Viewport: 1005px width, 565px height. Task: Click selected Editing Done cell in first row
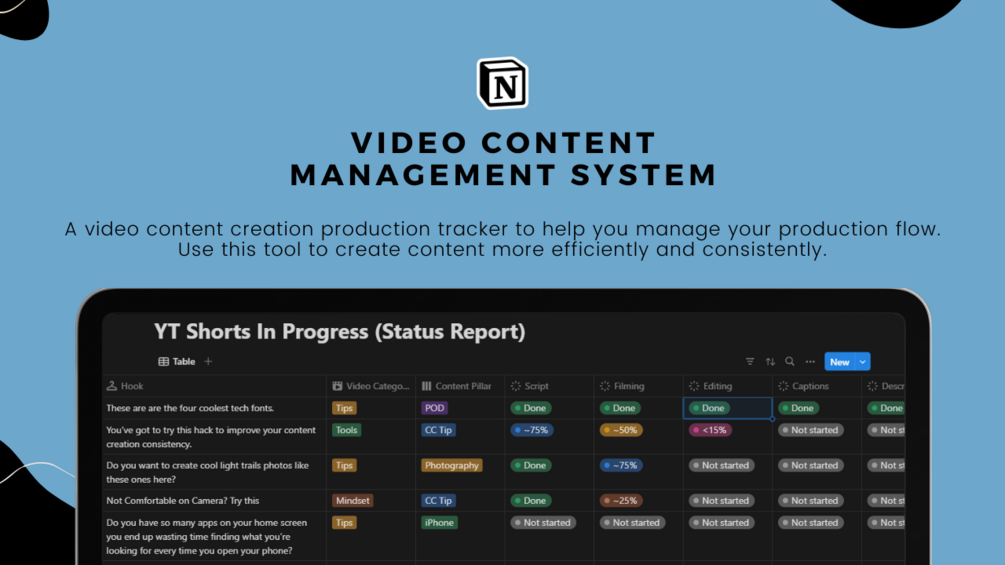coord(727,408)
